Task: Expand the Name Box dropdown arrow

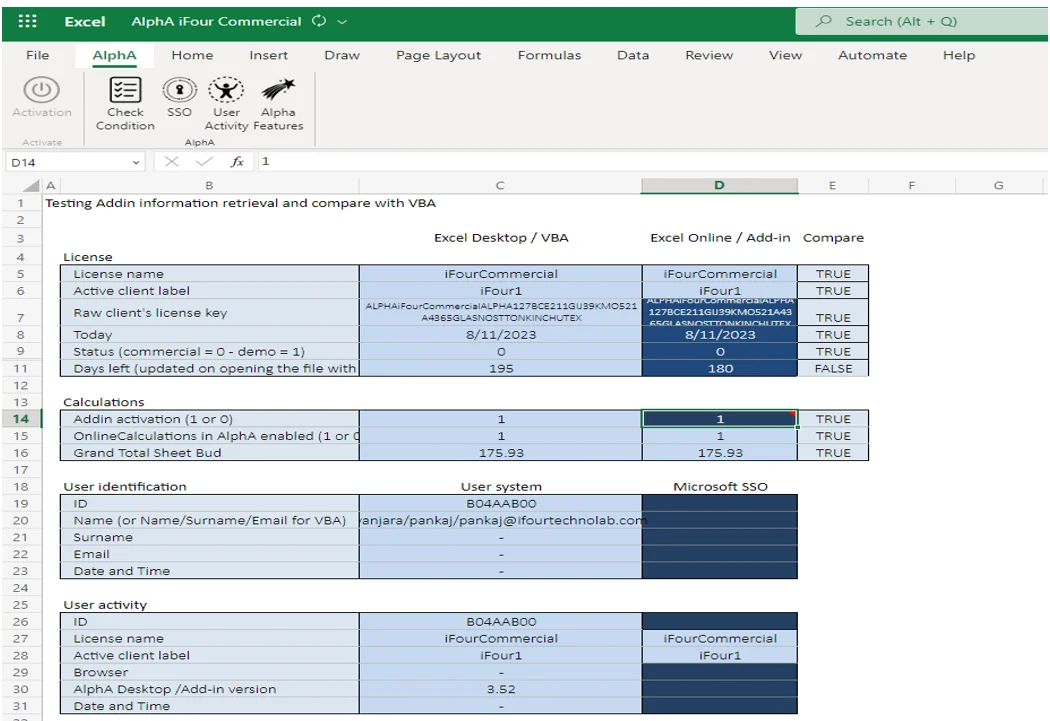Action: (x=136, y=162)
